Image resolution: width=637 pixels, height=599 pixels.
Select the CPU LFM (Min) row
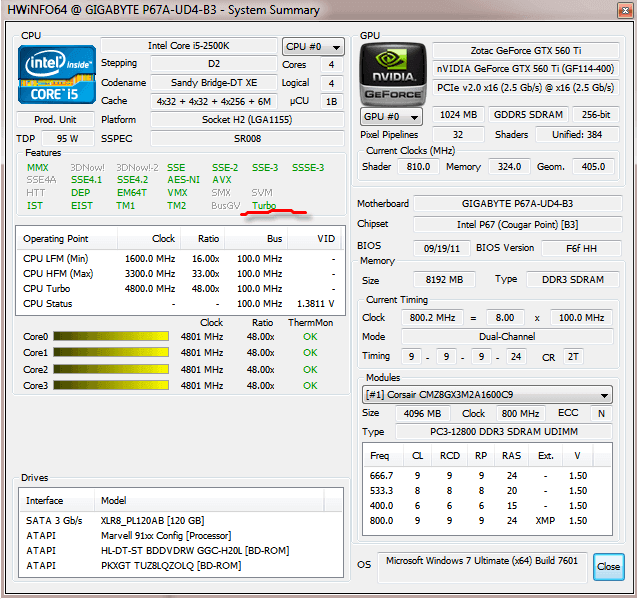pos(180,259)
